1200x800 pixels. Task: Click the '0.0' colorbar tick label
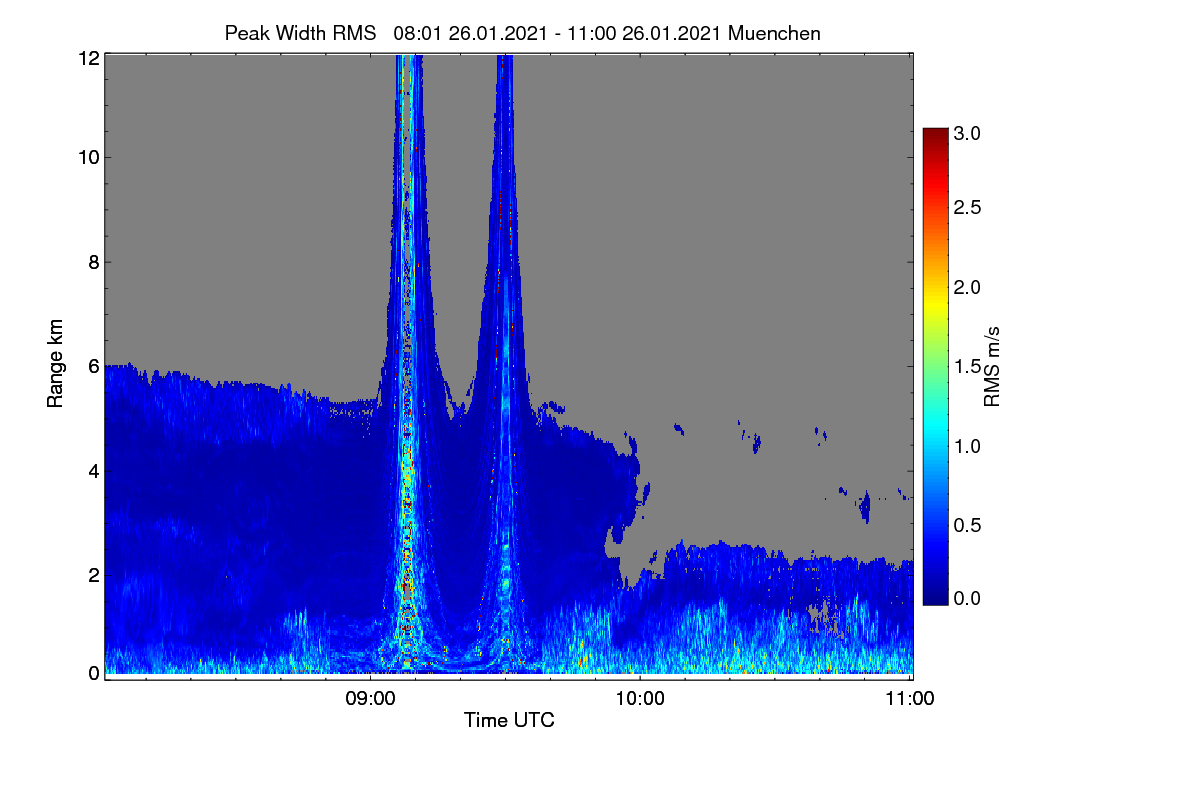968,598
